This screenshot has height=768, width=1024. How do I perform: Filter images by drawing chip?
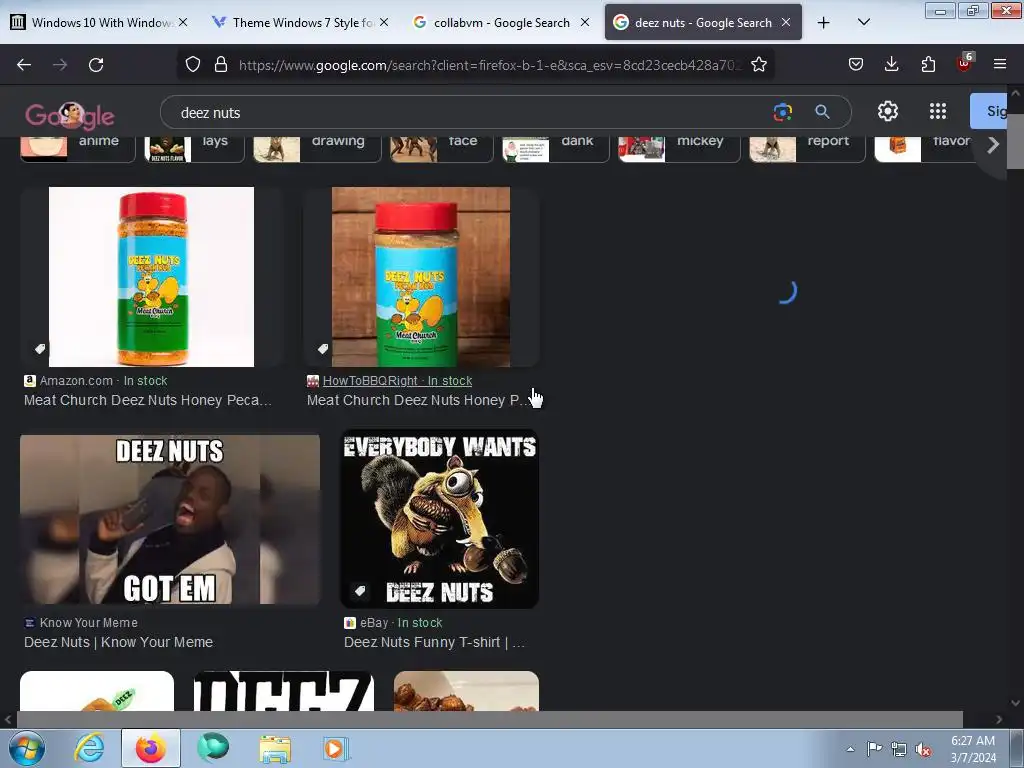tap(317, 148)
